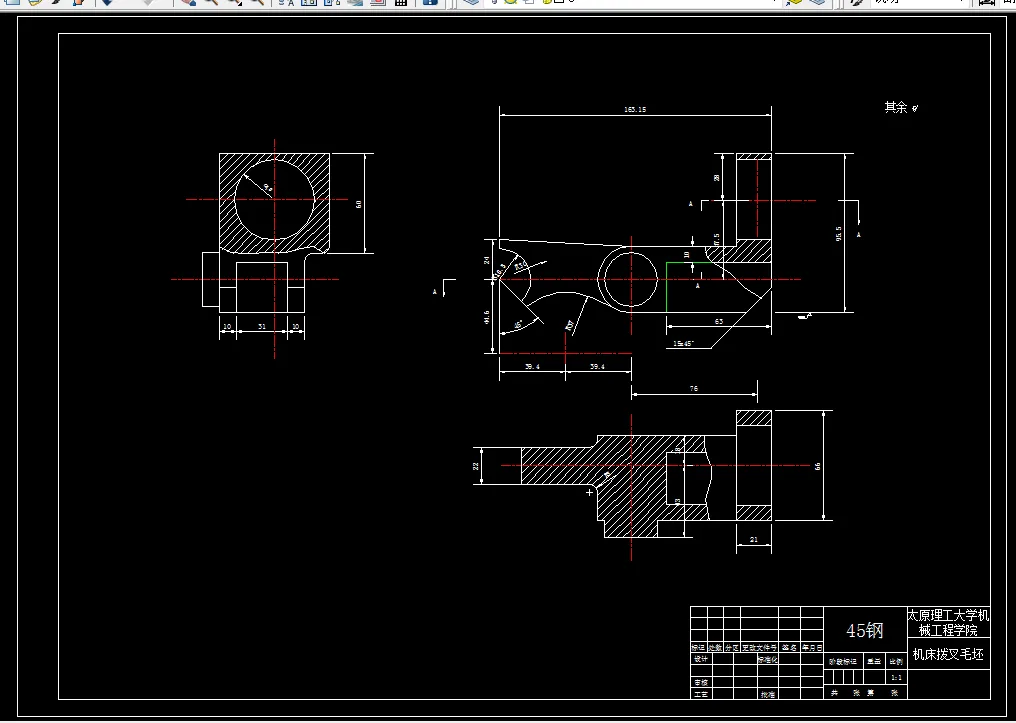Click the Layer Previous icon
This screenshot has width=1016, height=723.
coord(818,2)
